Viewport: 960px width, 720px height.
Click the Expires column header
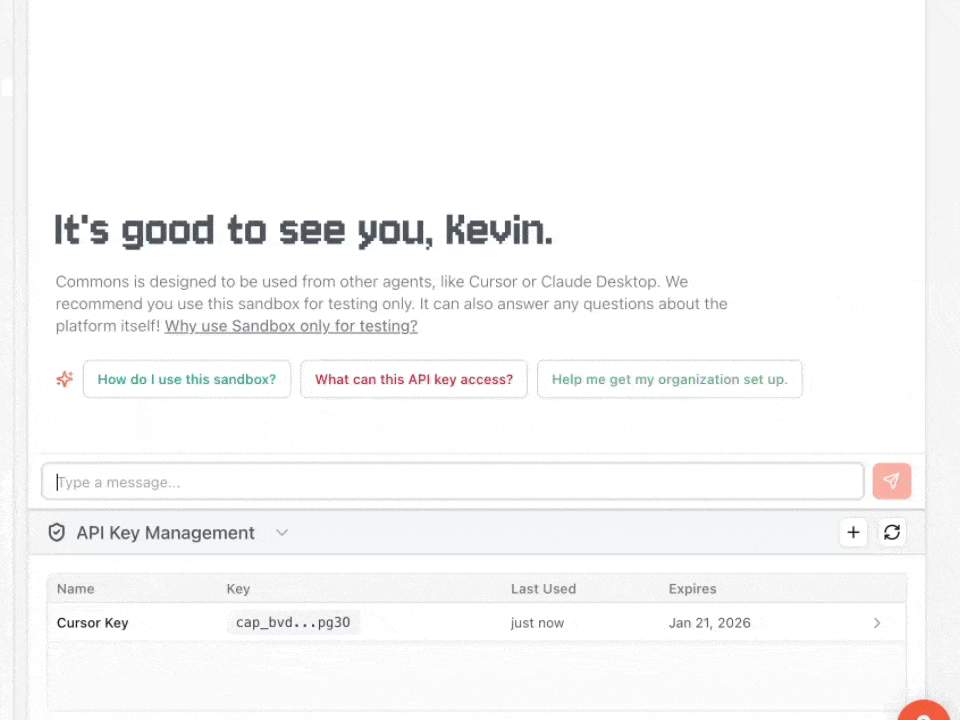[x=692, y=589]
